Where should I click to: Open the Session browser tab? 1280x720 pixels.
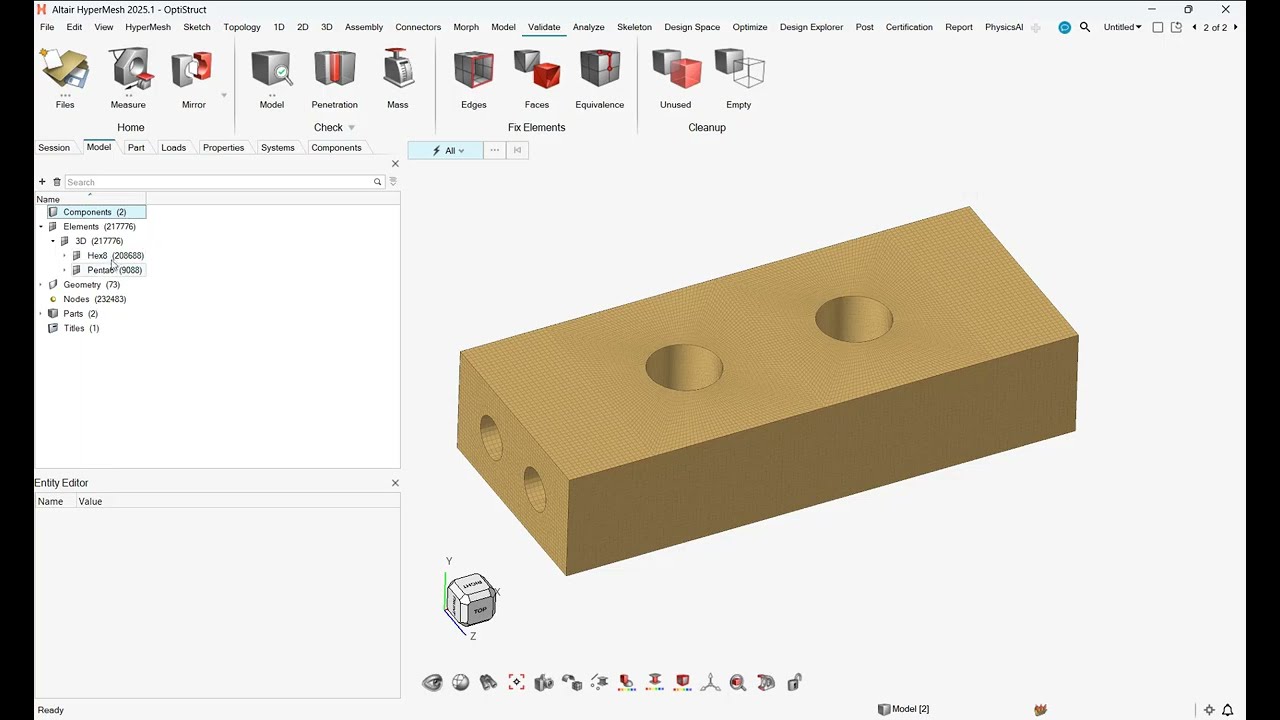[x=54, y=148]
